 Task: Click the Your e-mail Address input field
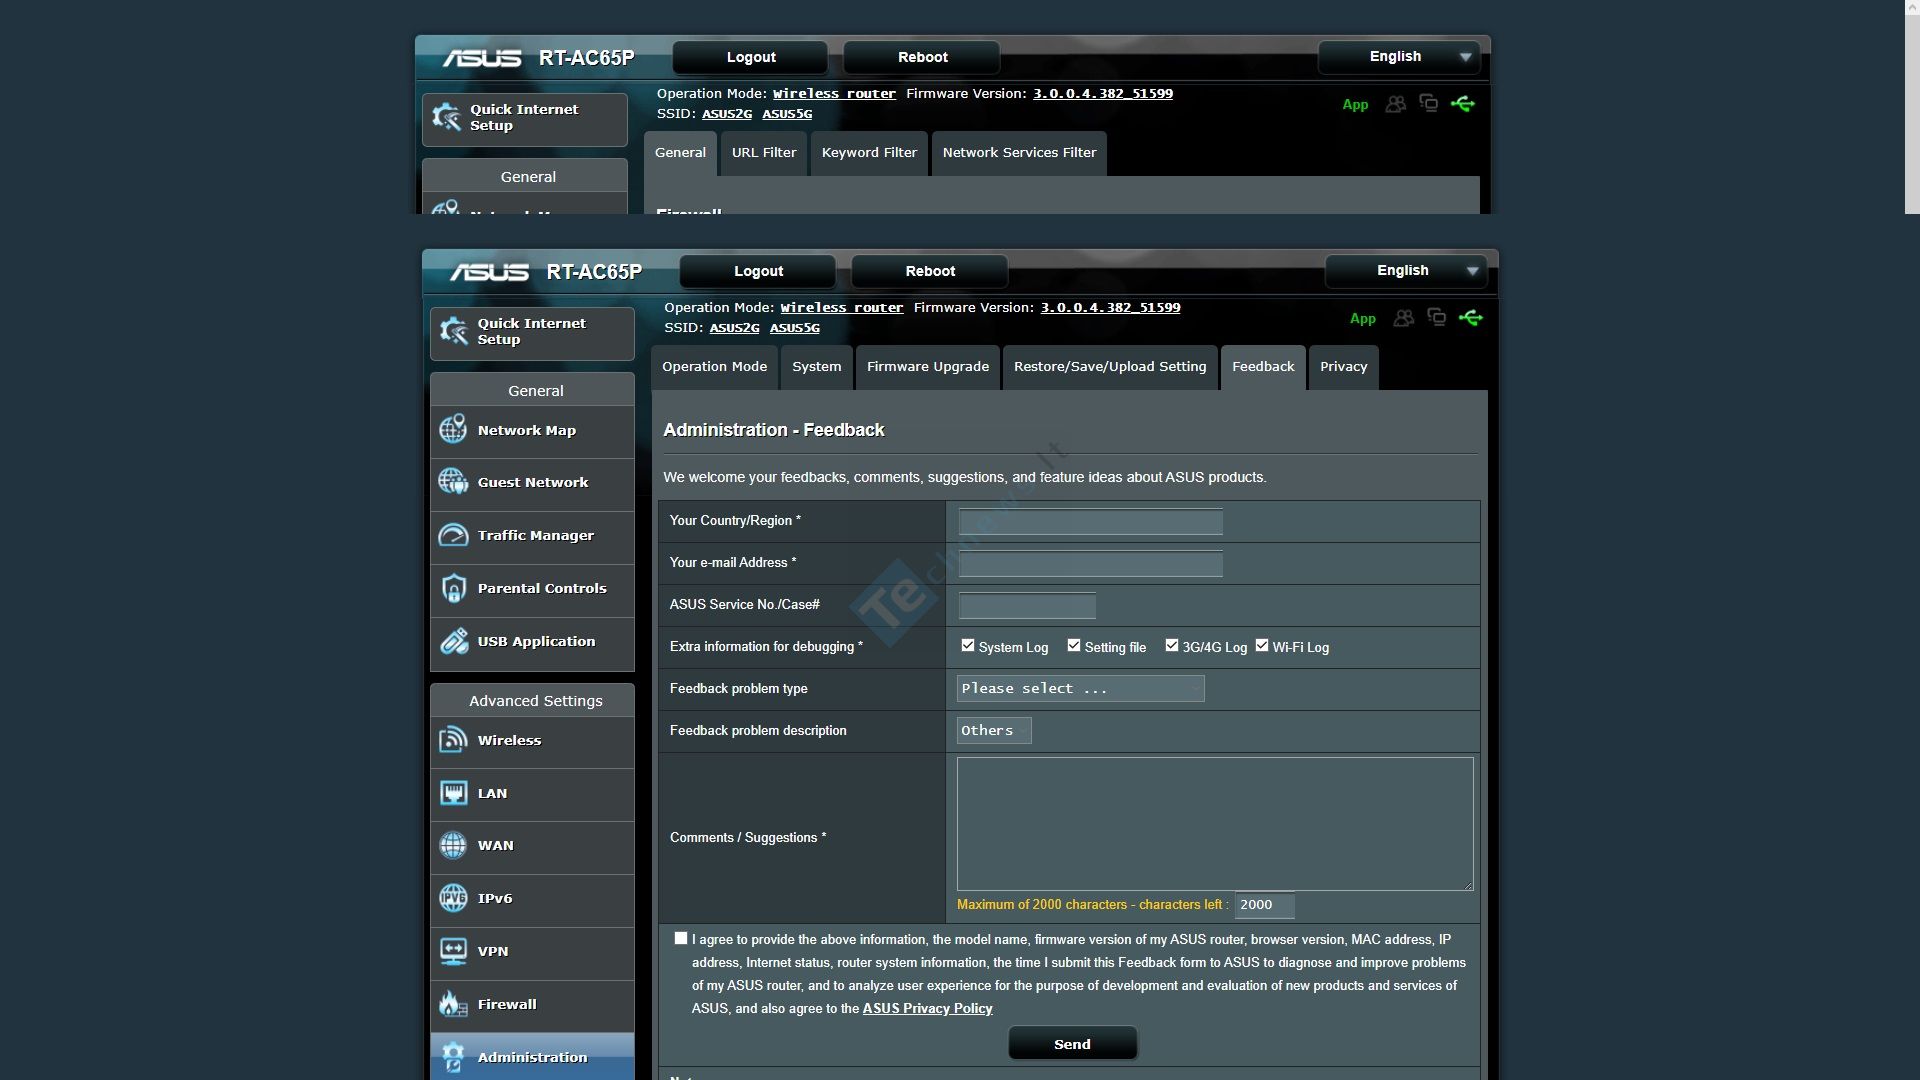click(1090, 563)
